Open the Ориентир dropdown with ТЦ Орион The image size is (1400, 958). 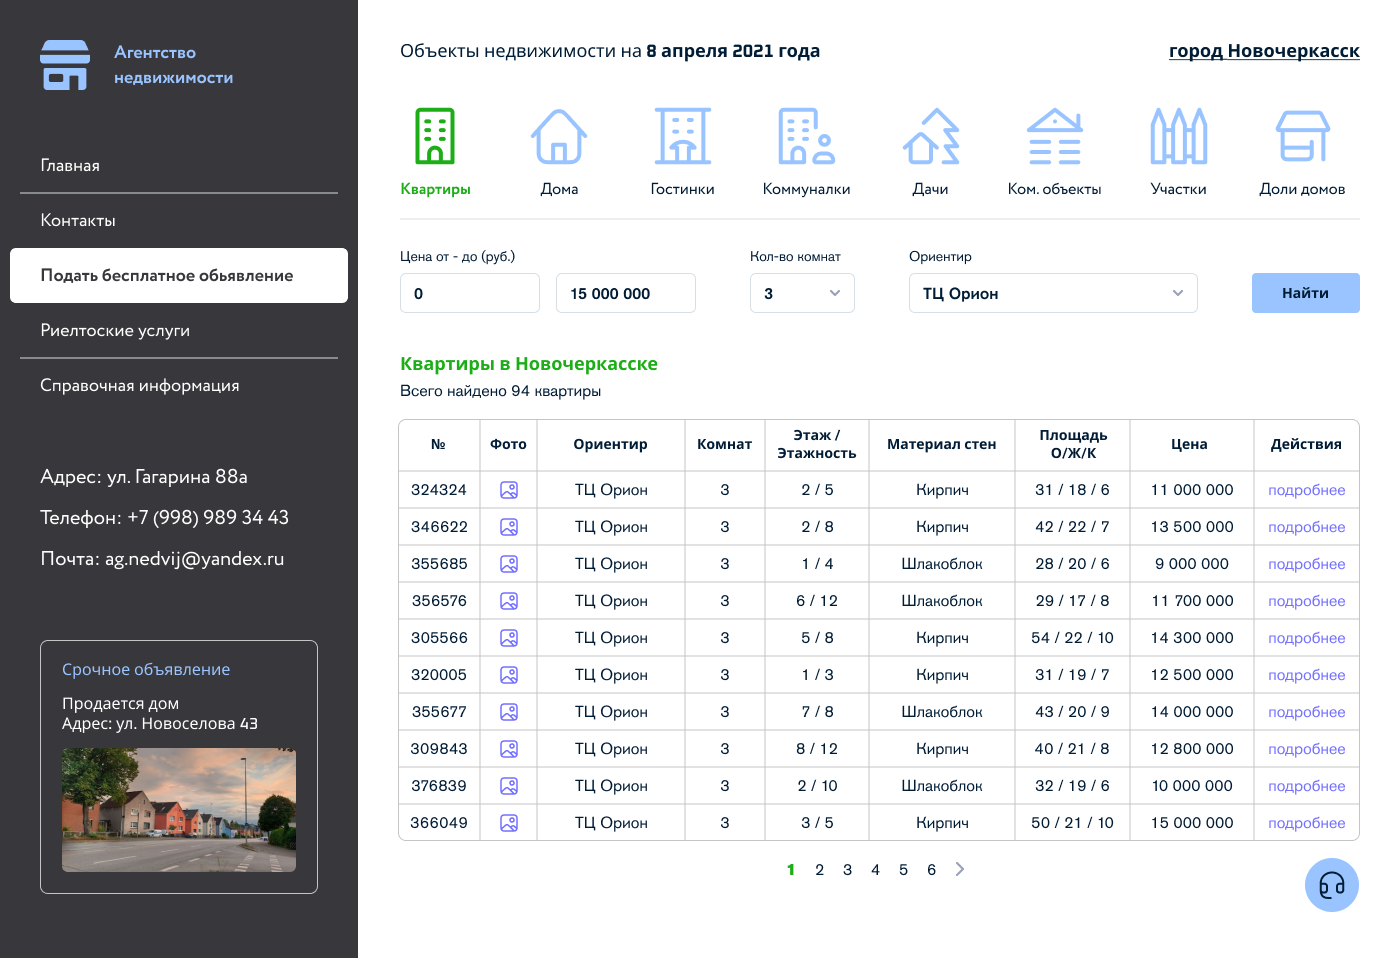tap(1052, 293)
